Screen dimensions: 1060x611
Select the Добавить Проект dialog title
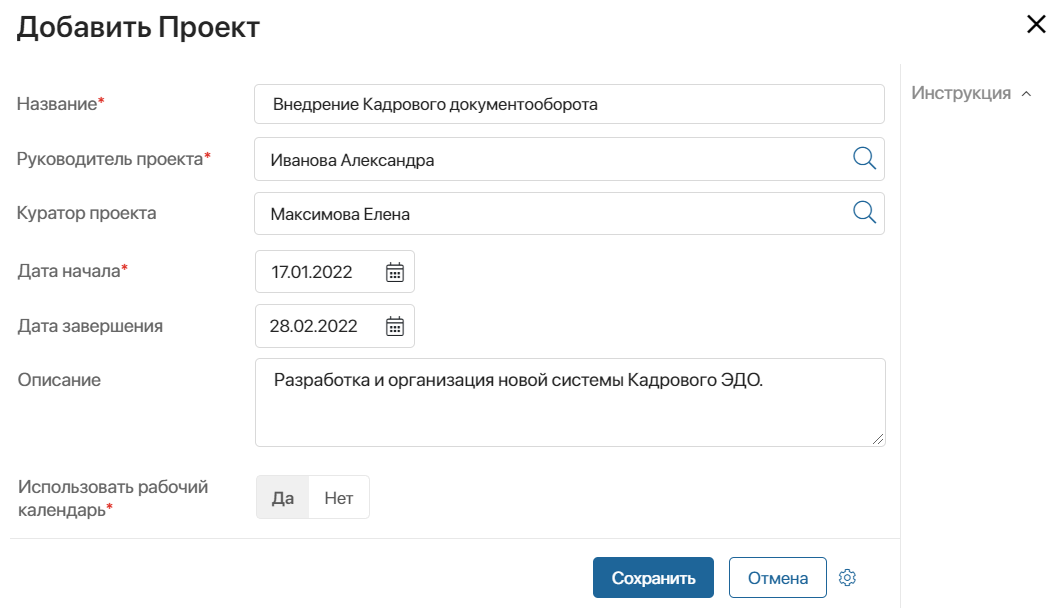click(x=138, y=27)
